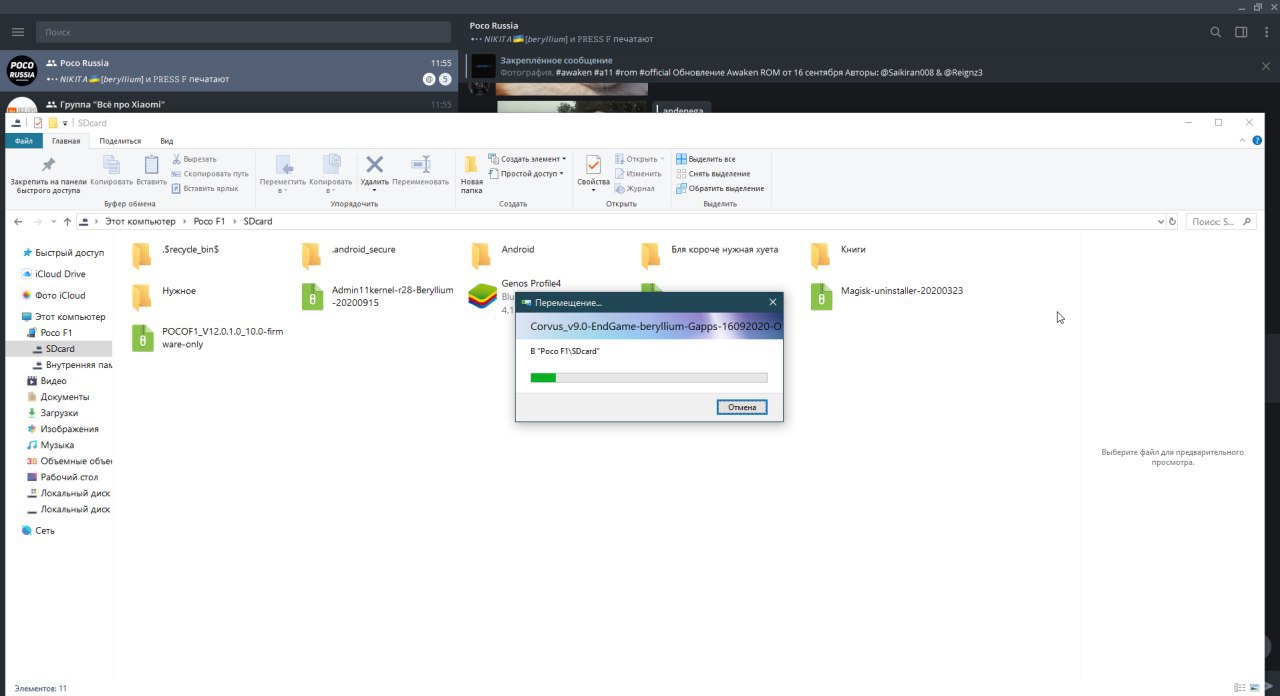The width and height of the screenshot is (1280, 696).
Task: Click the Telegram search field Поиск
Action: click(x=245, y=32)
